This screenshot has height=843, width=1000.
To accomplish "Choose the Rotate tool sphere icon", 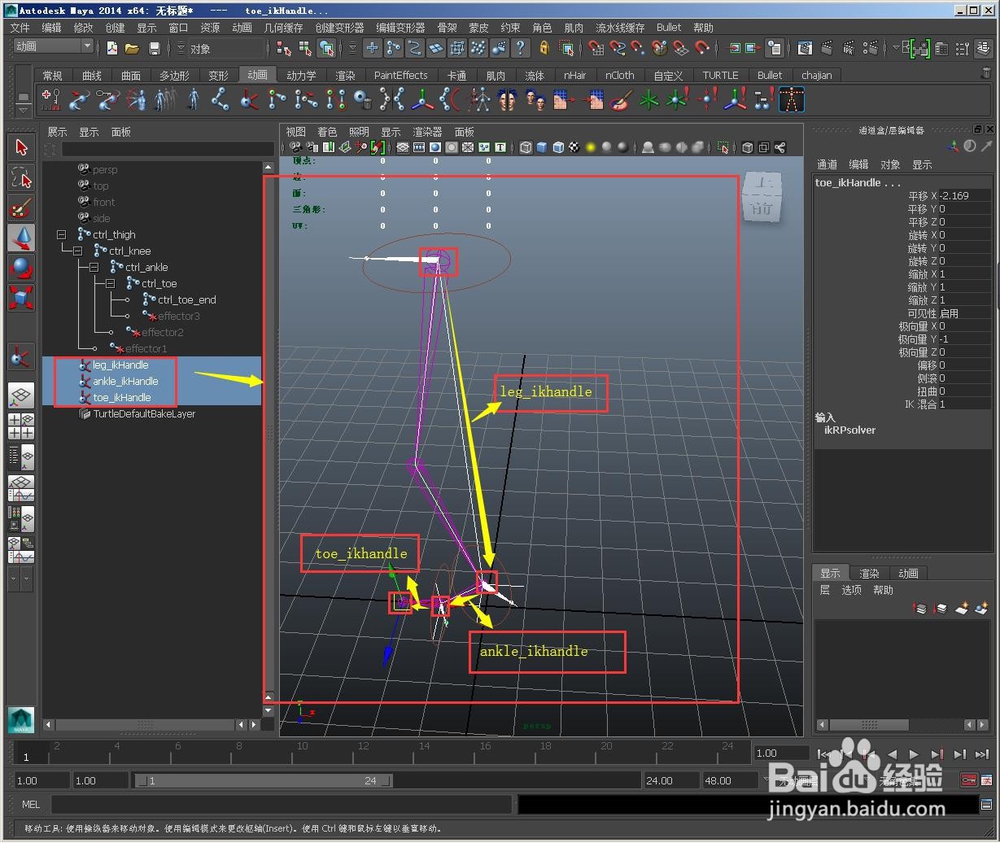I will 21,268.
